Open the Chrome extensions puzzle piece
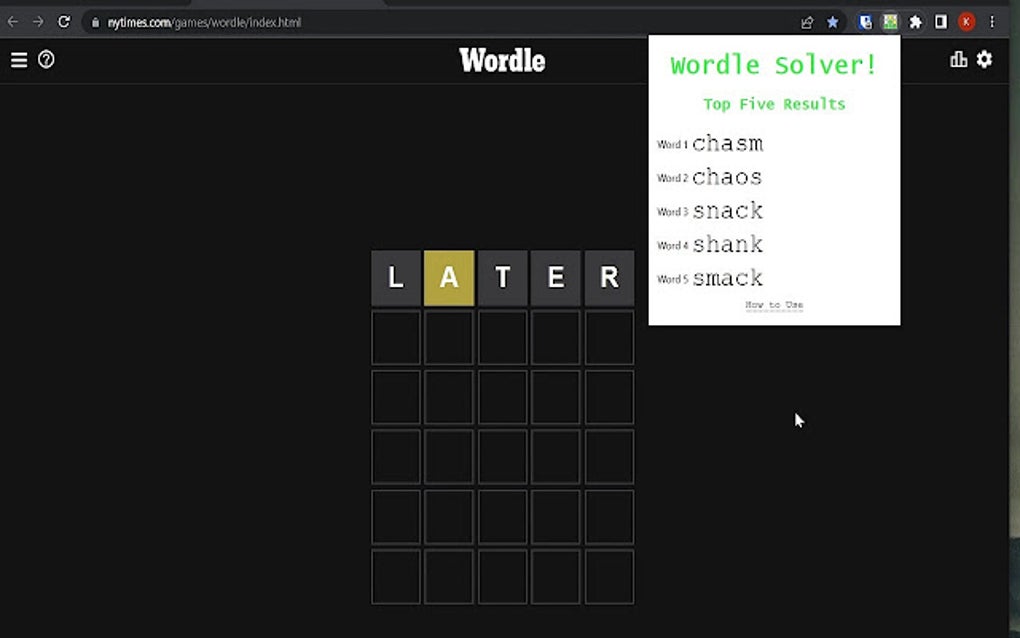Viewport: 1020px width, 638px height. [915, 21]
